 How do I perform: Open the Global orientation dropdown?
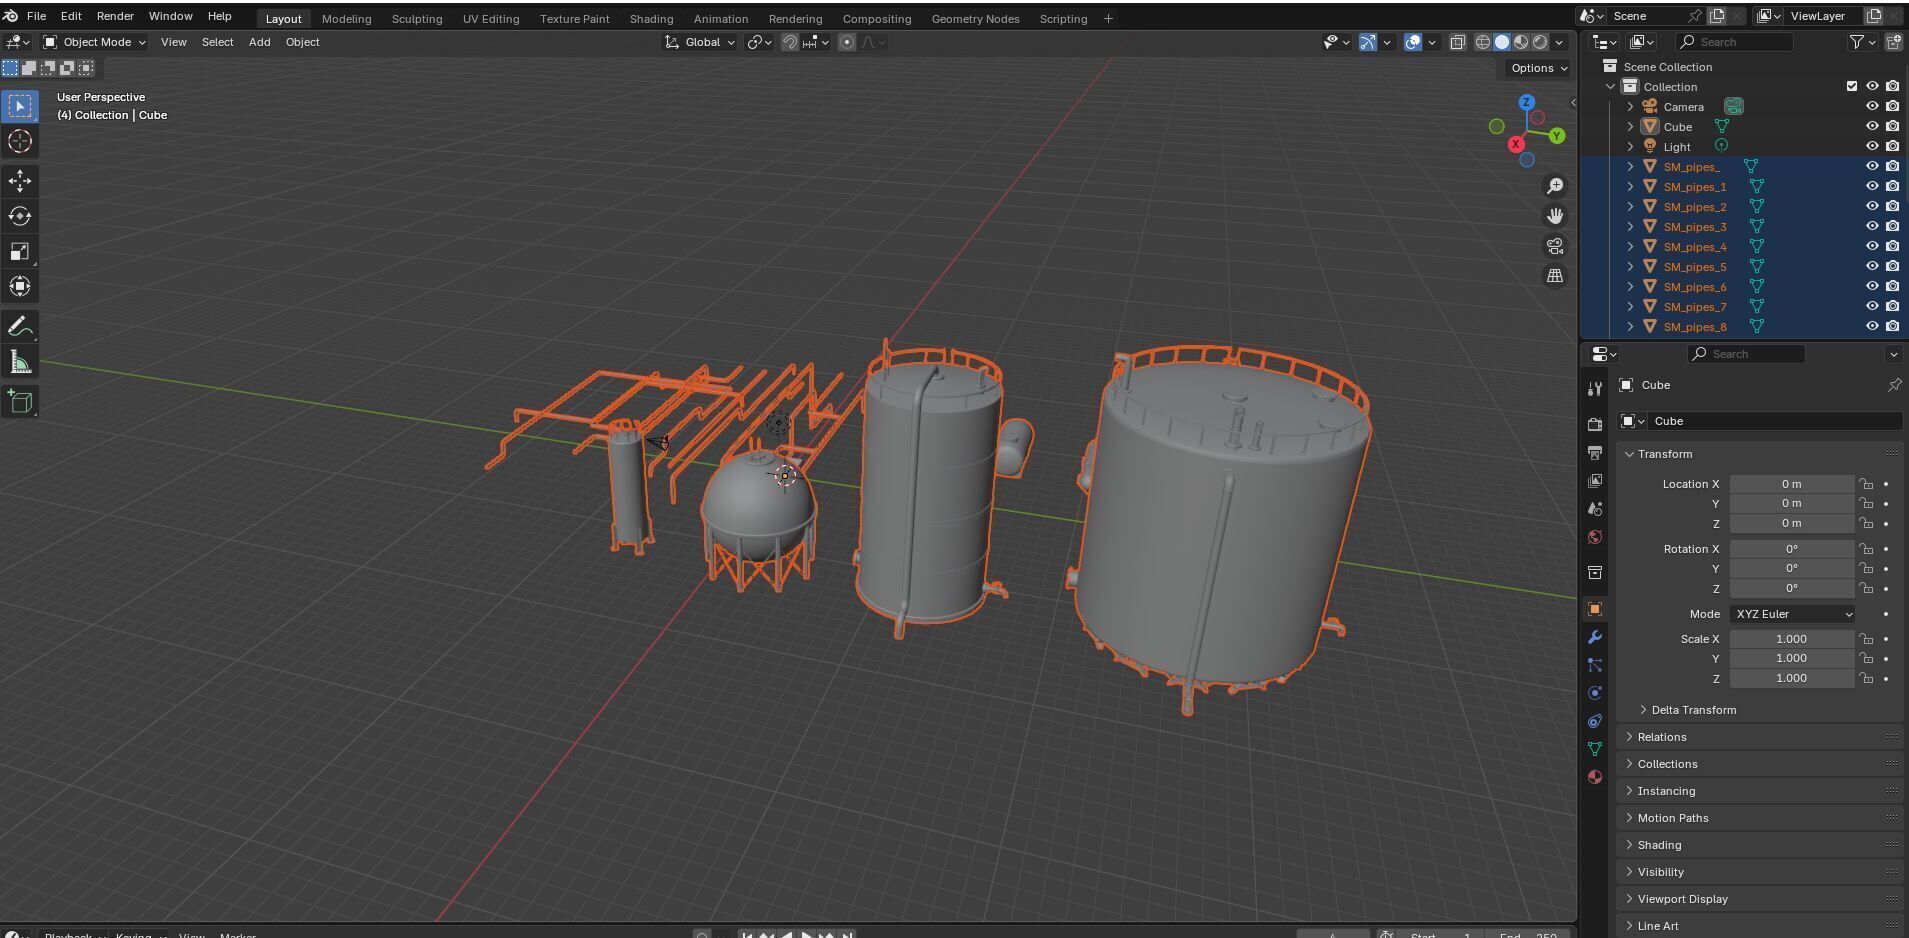pos(701,42)
